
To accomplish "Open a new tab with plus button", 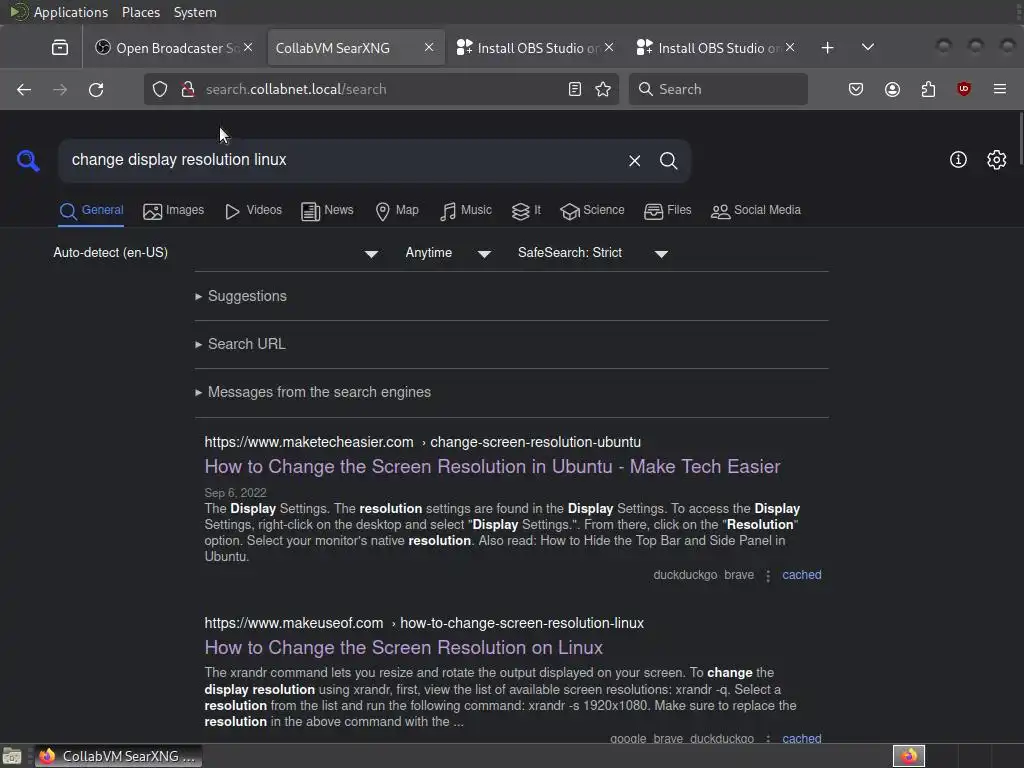I will 827,48.
